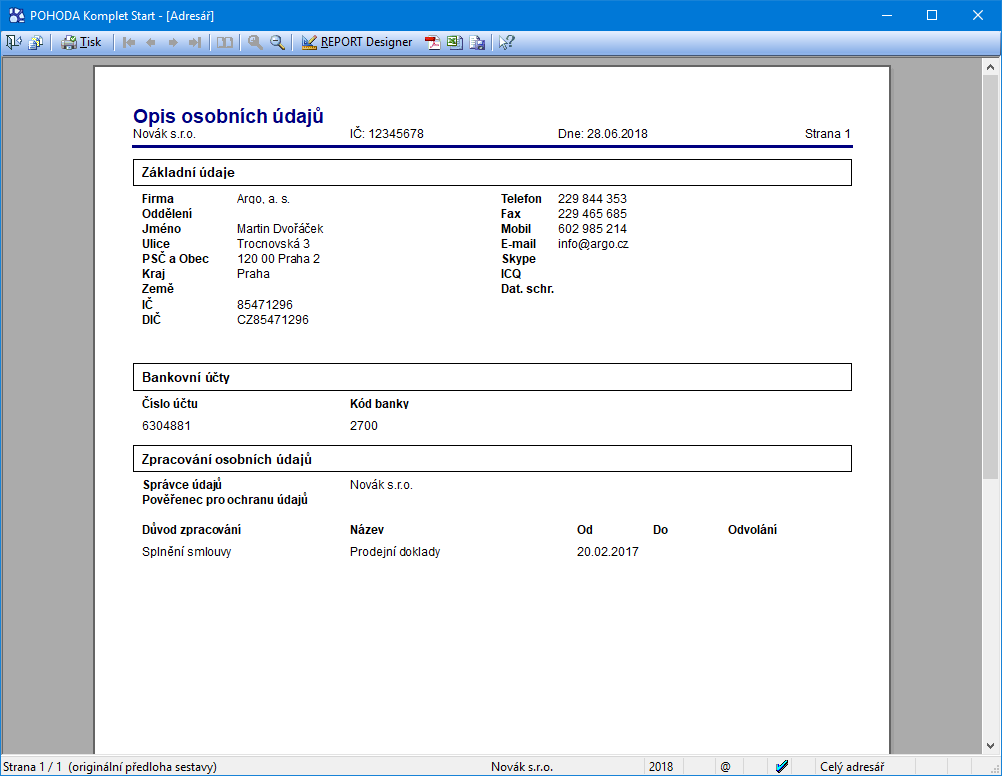Toggle two-page view icon
The image size is (1002, 776).
pos(224,42)
